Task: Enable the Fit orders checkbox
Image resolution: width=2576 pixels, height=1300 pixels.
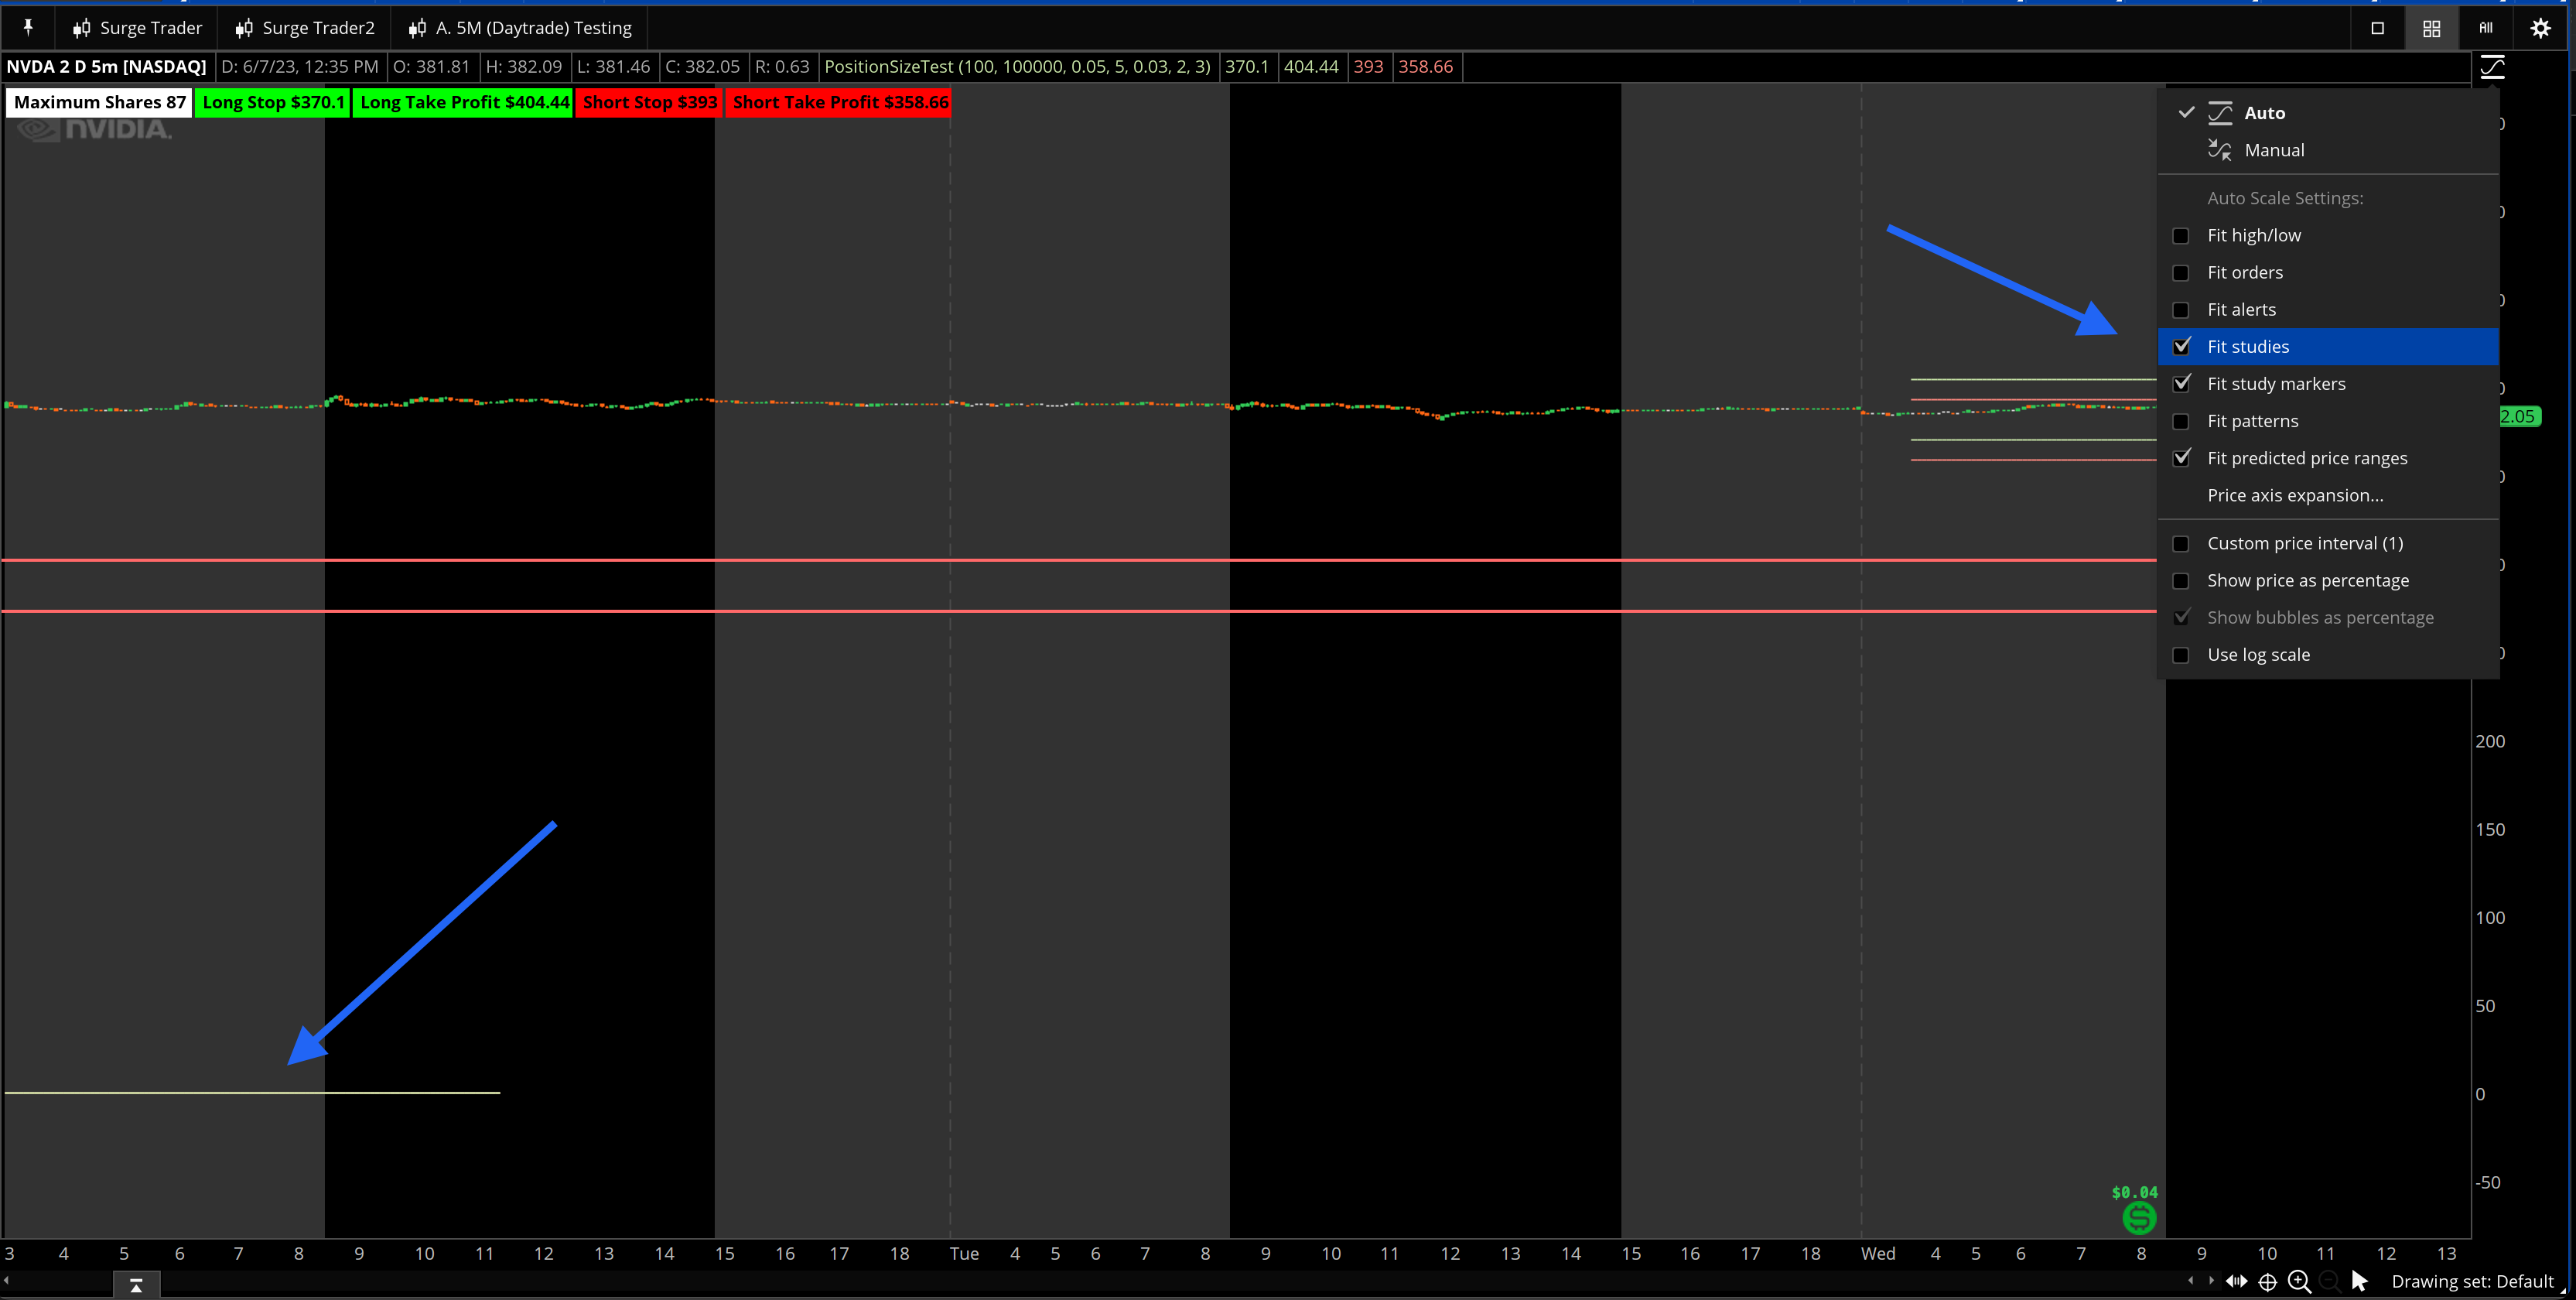Action: [x=2181, y=273]
